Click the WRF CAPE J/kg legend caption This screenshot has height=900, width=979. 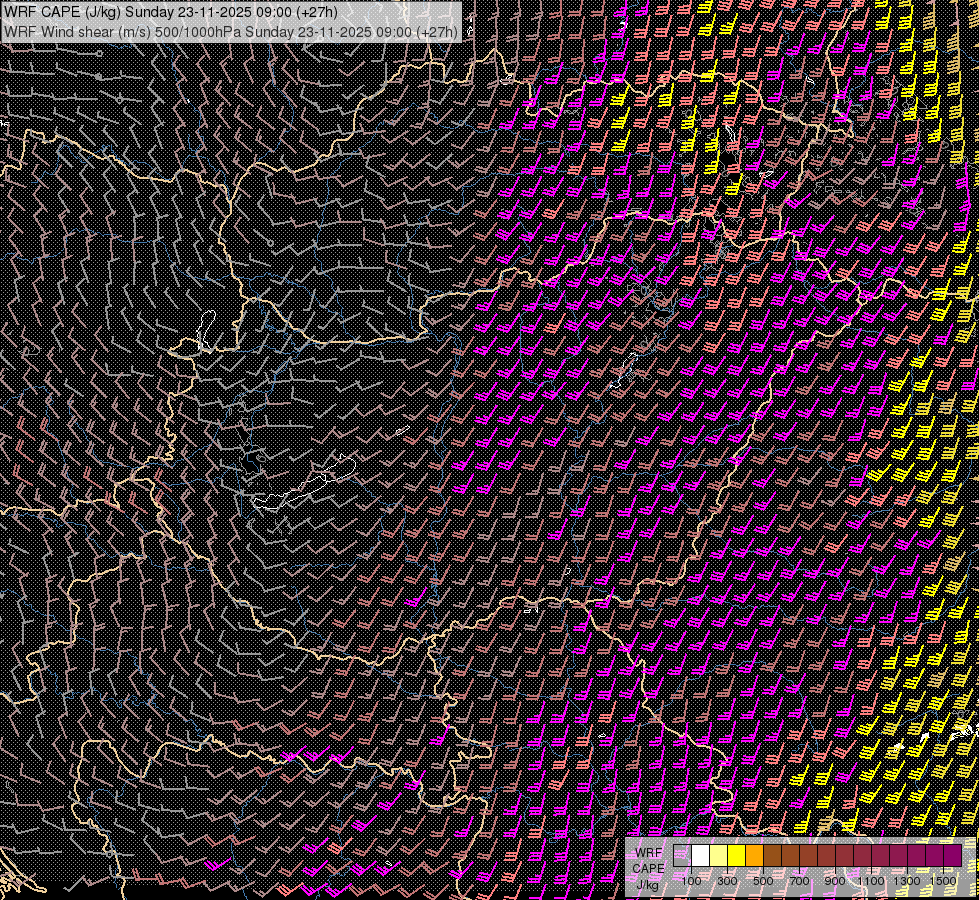648,868
